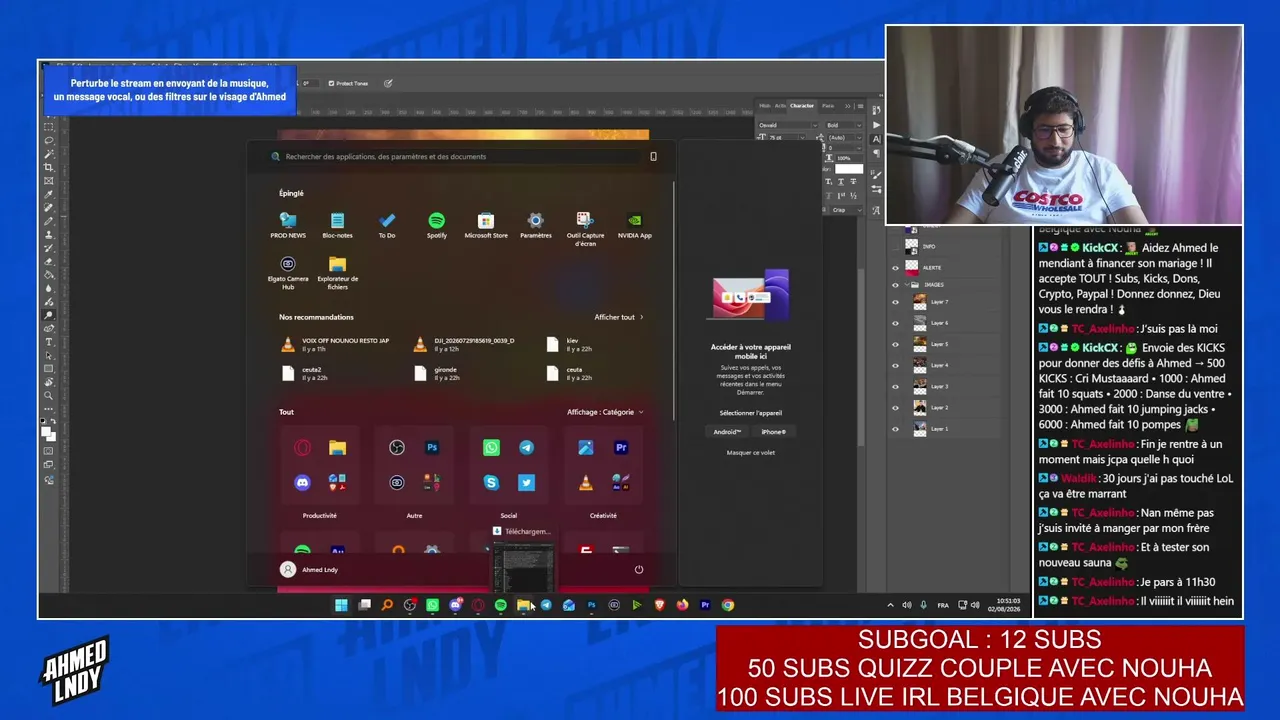Hide the ALERTE layer in Photoshop

click(x=895, y=268)
